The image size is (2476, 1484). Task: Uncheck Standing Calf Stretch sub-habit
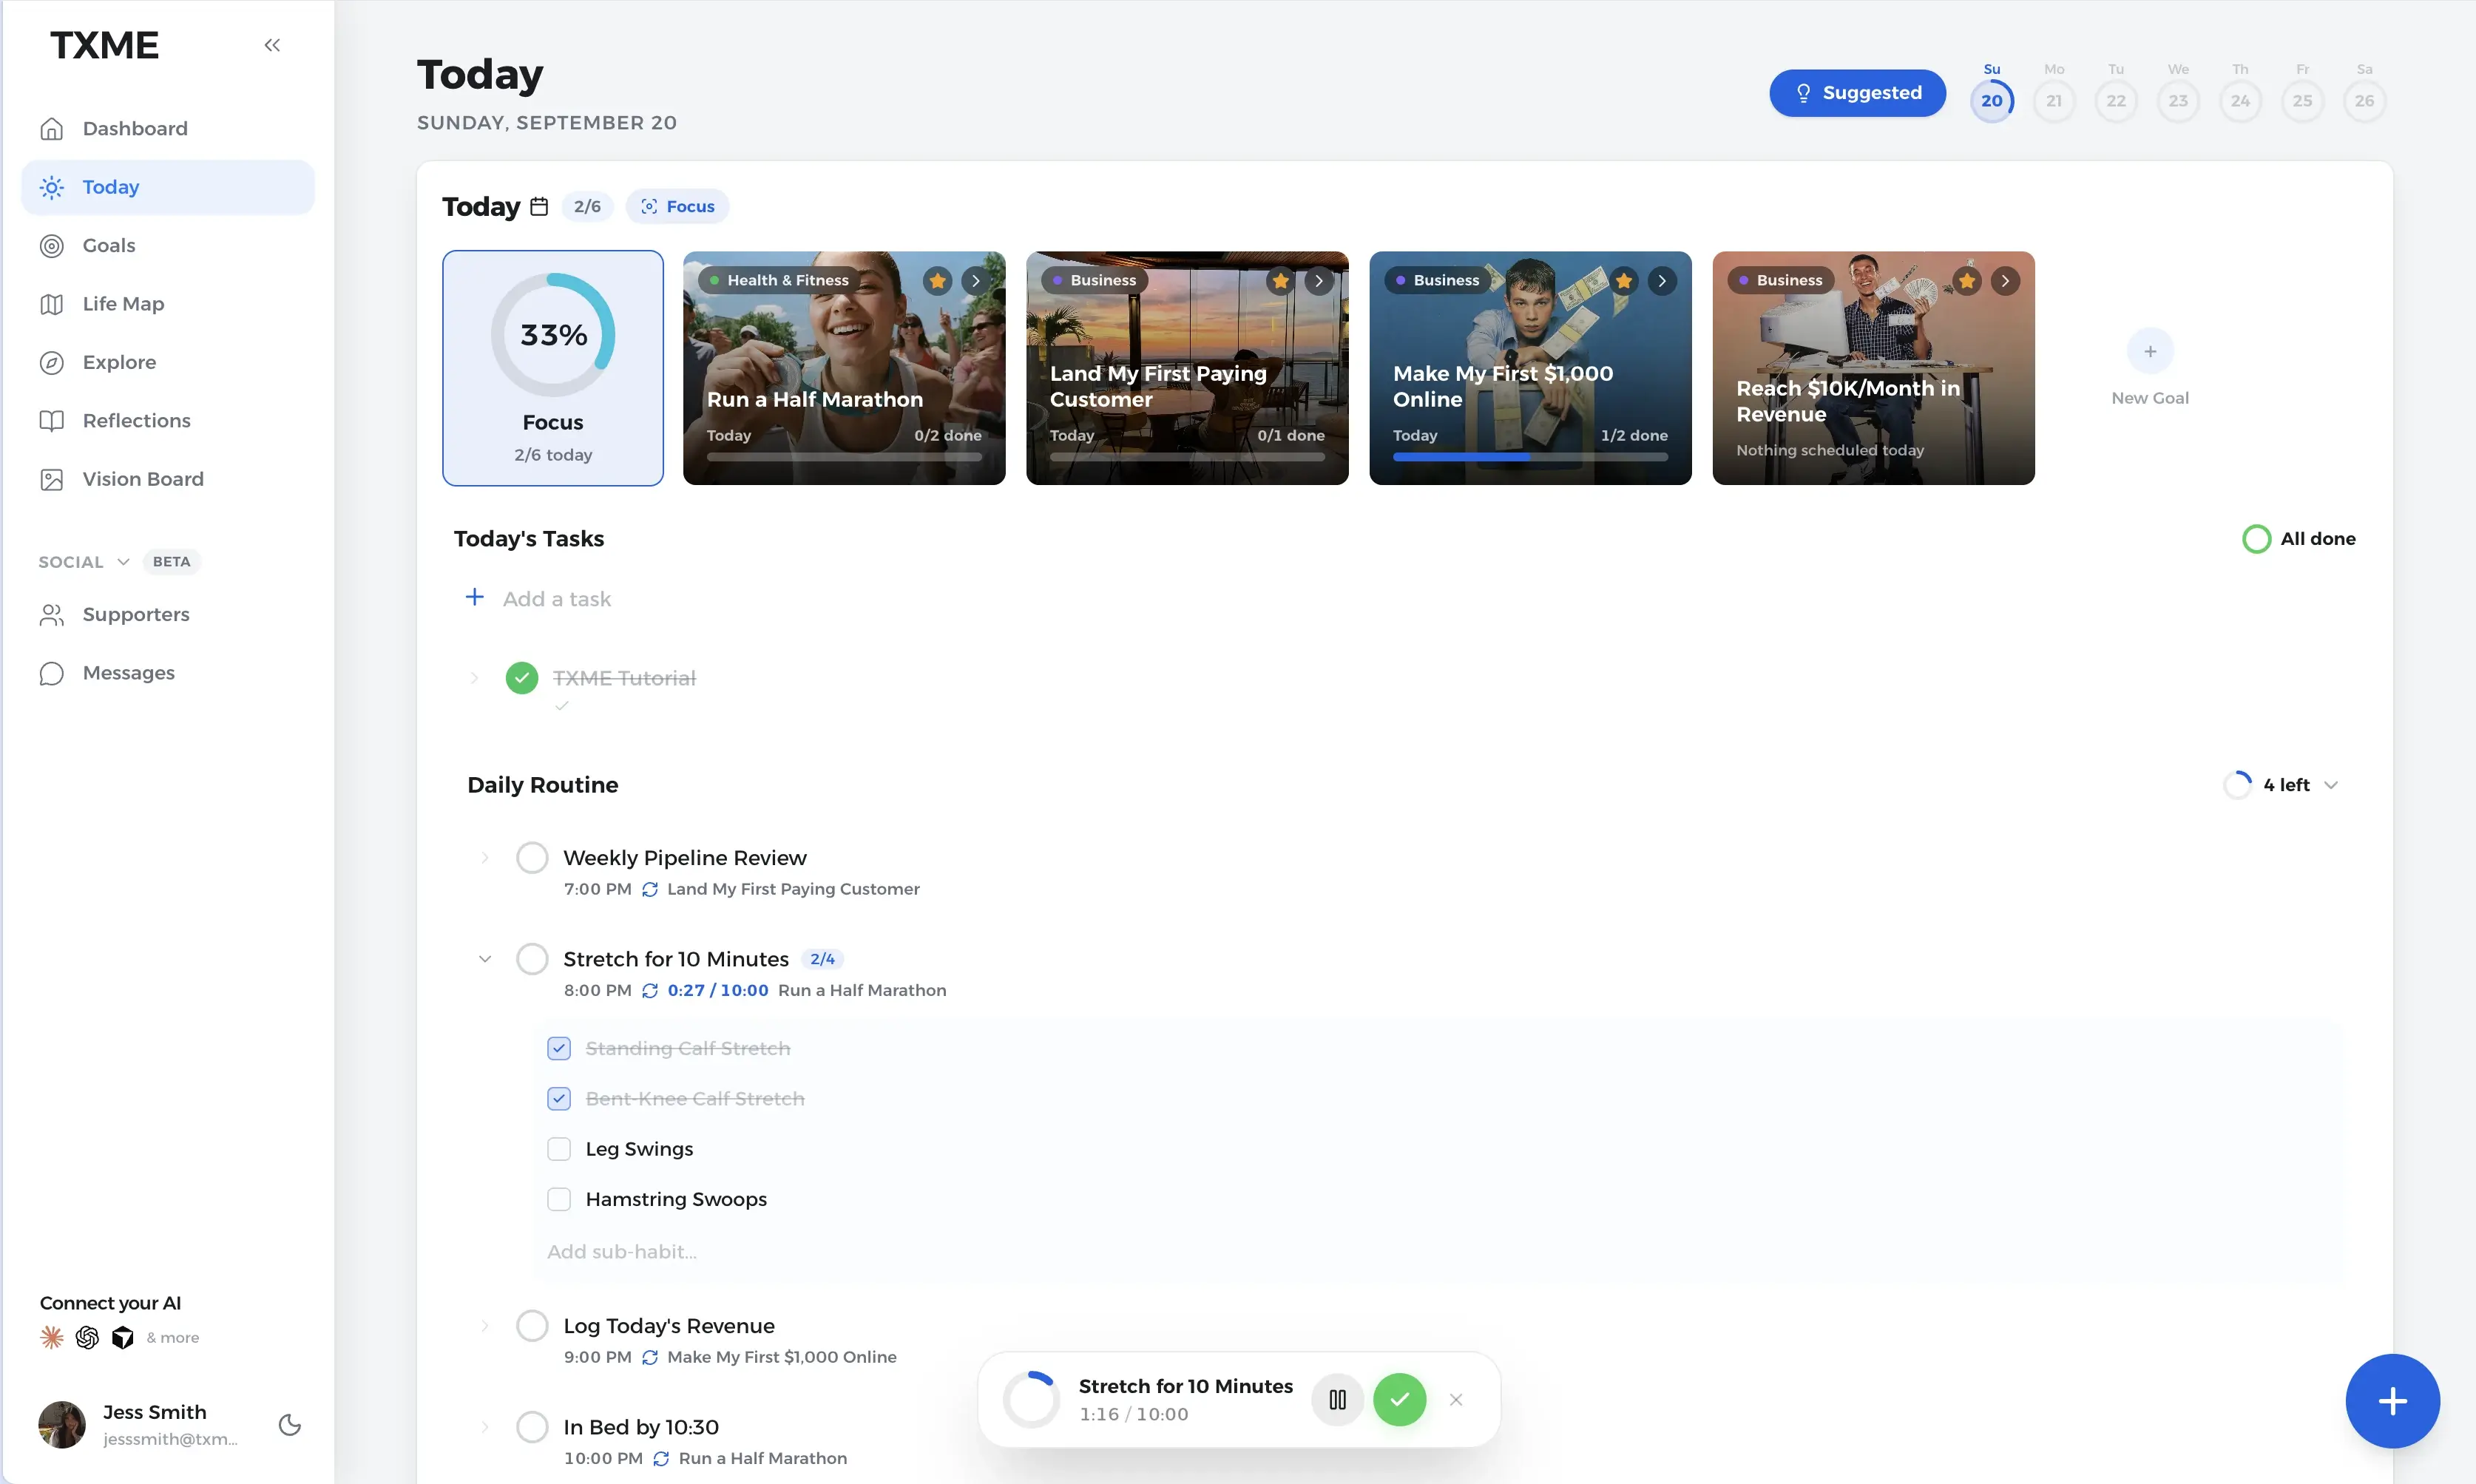point(559,1048)
